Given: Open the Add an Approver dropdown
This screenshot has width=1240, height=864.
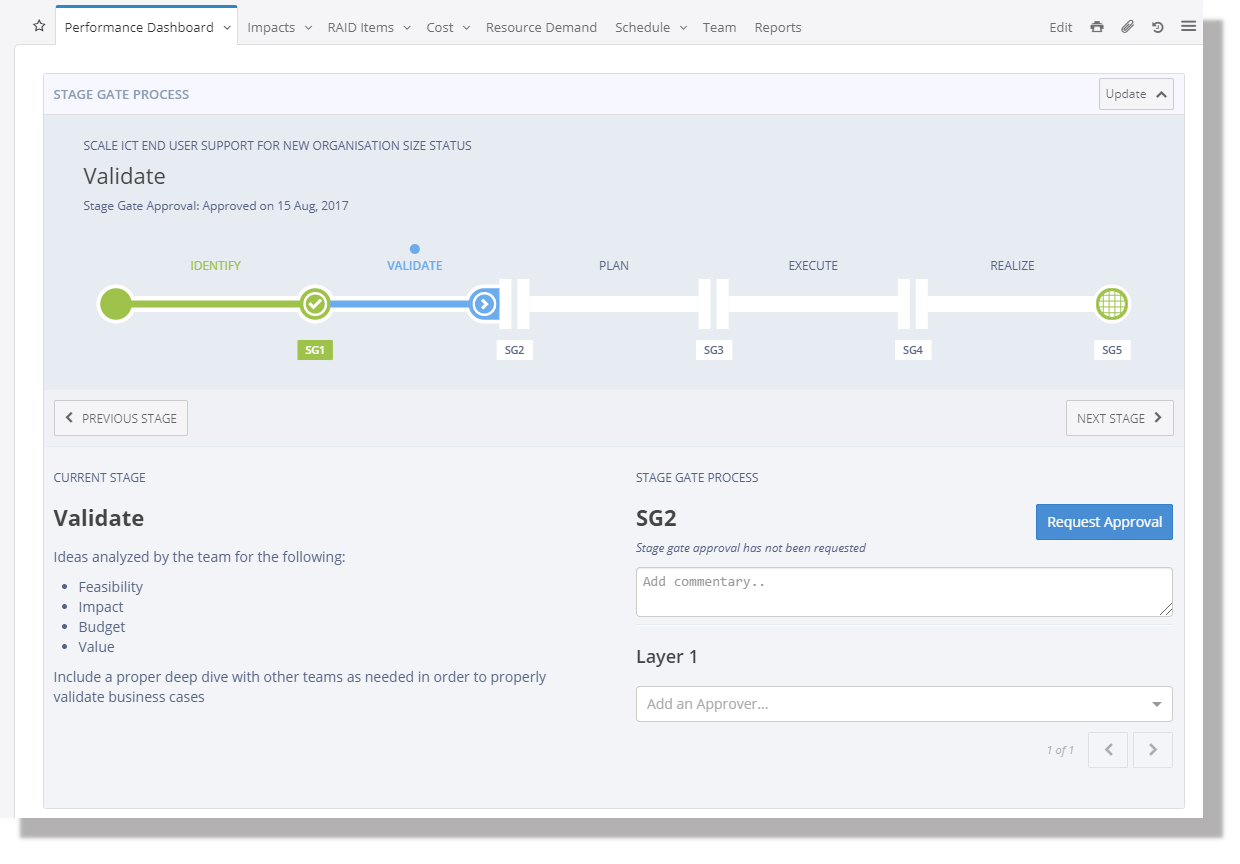Looking at the screenshot, I should pyautogui.click(x=903, y=704).
